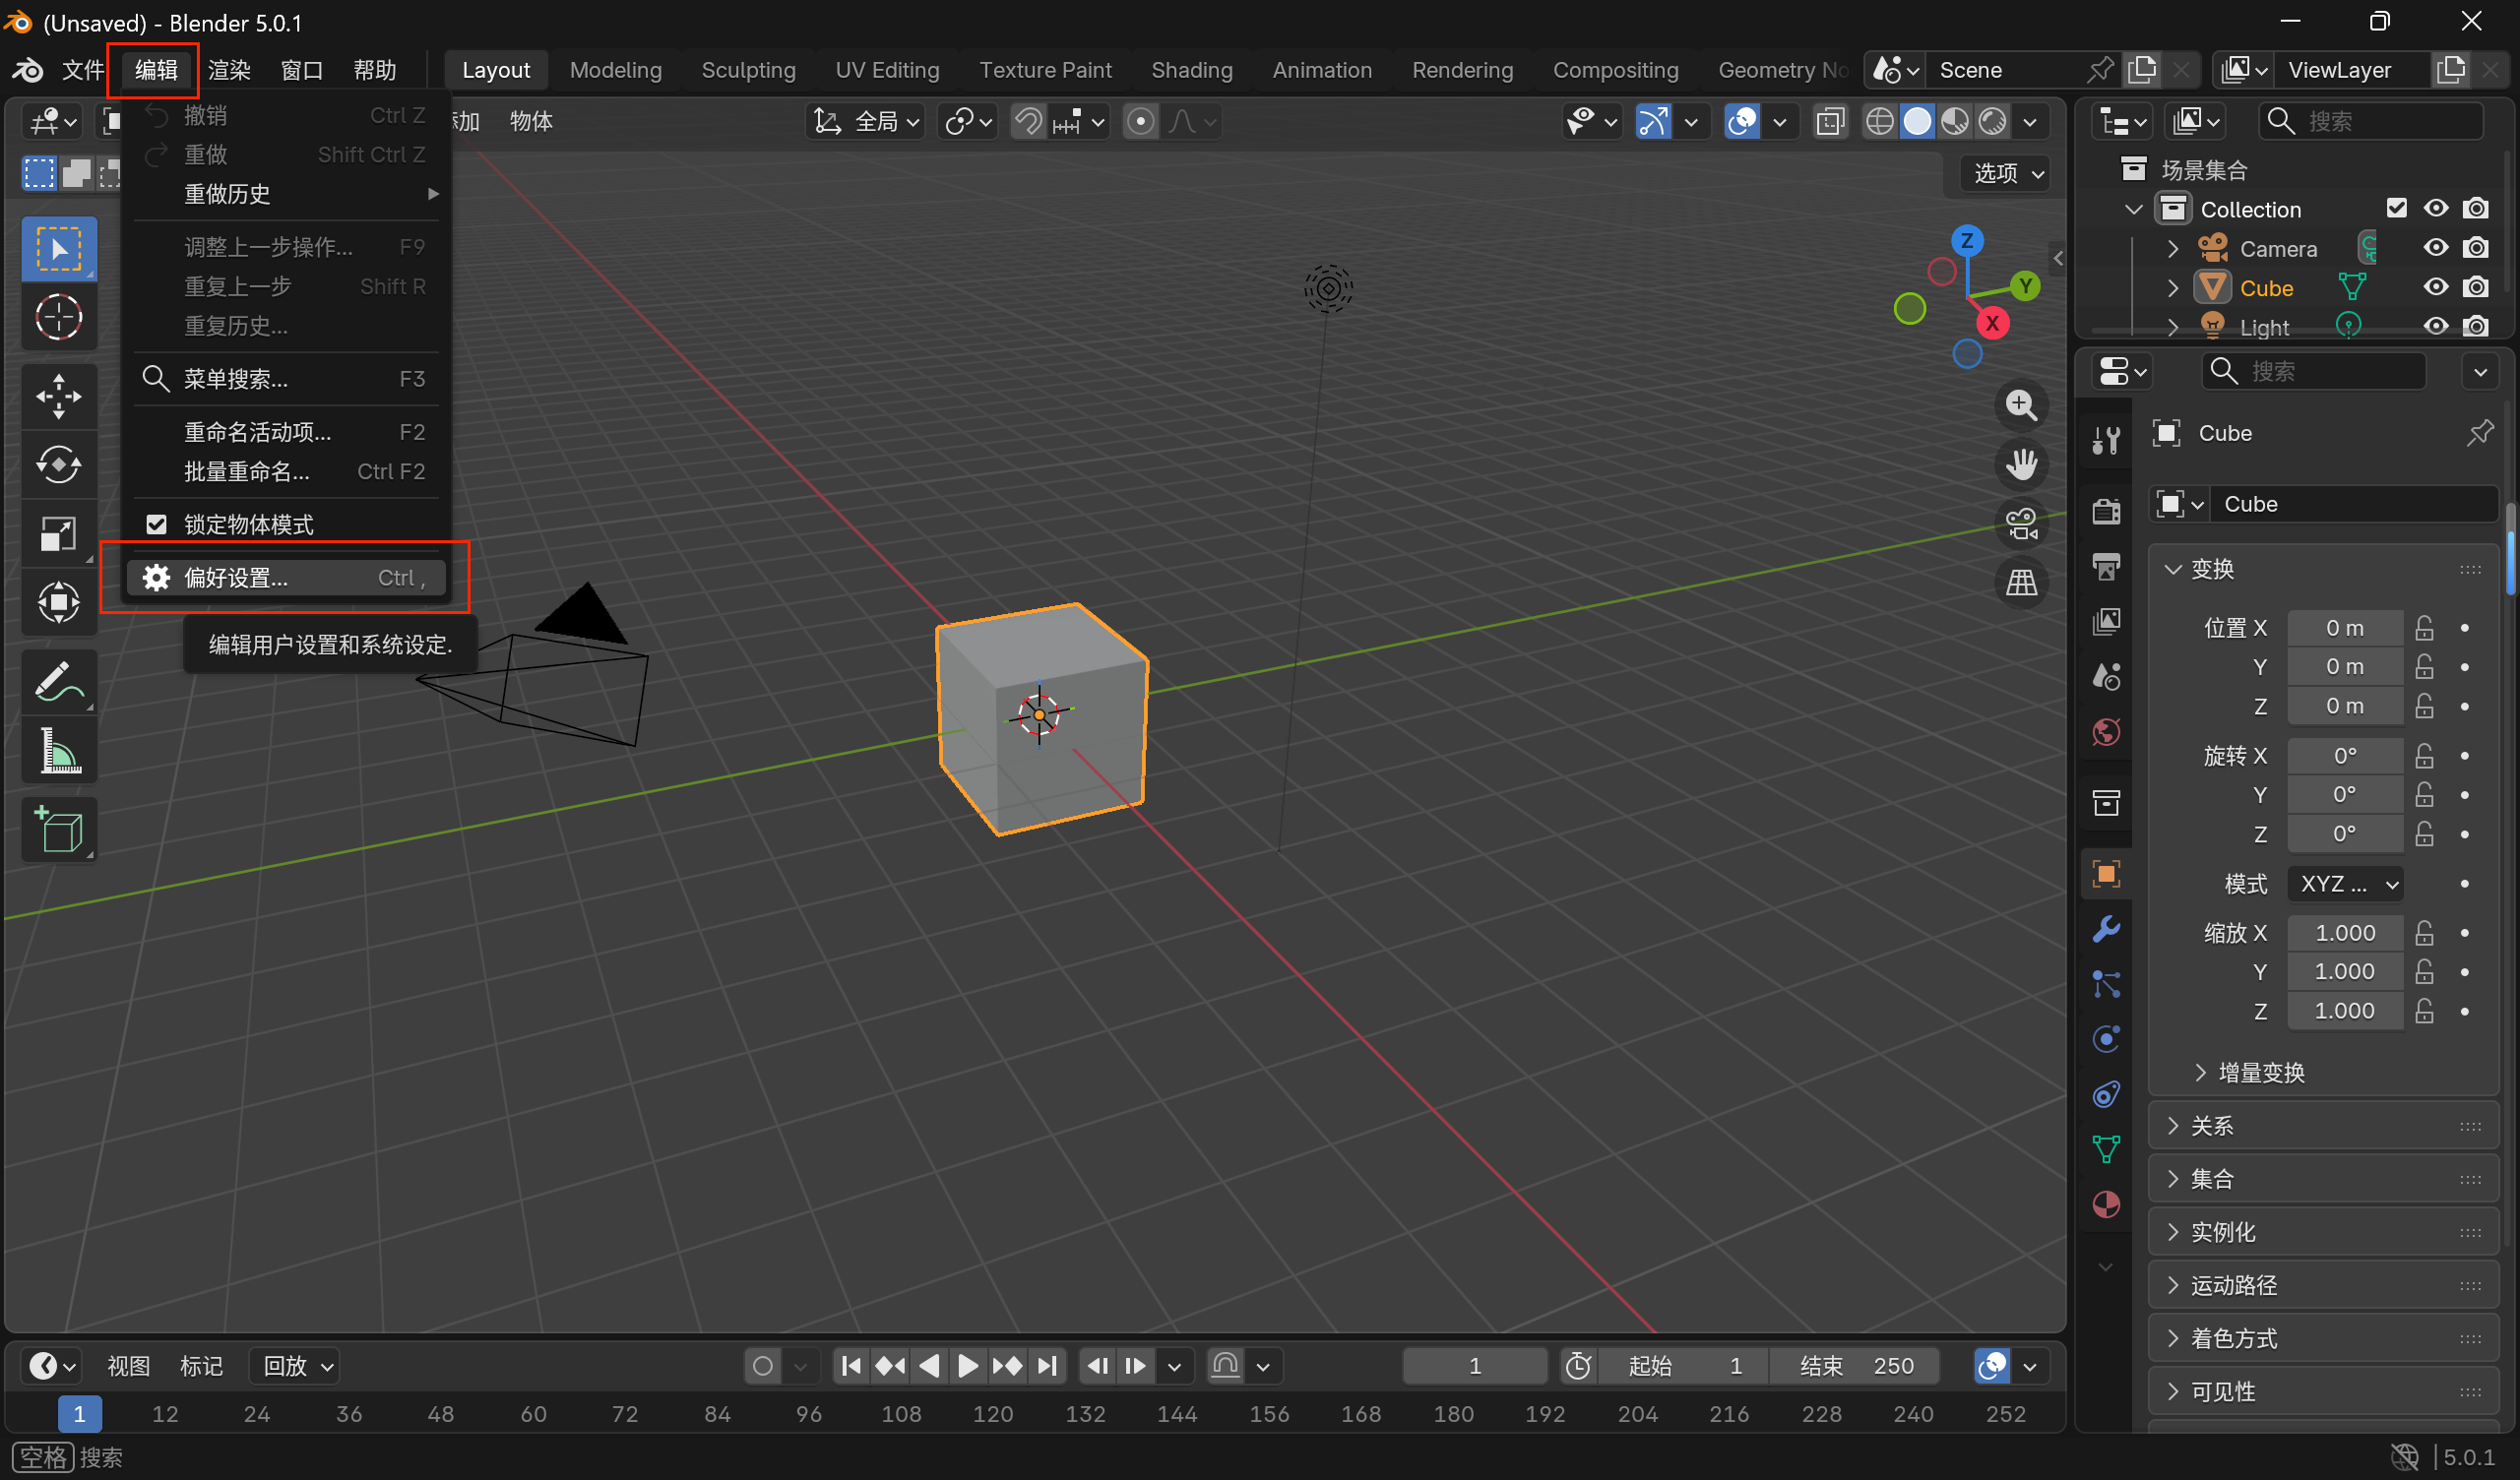Expand the Cube item in outliner
This screenshot has height=1480, width=2520.
(x=2172, y=288)
